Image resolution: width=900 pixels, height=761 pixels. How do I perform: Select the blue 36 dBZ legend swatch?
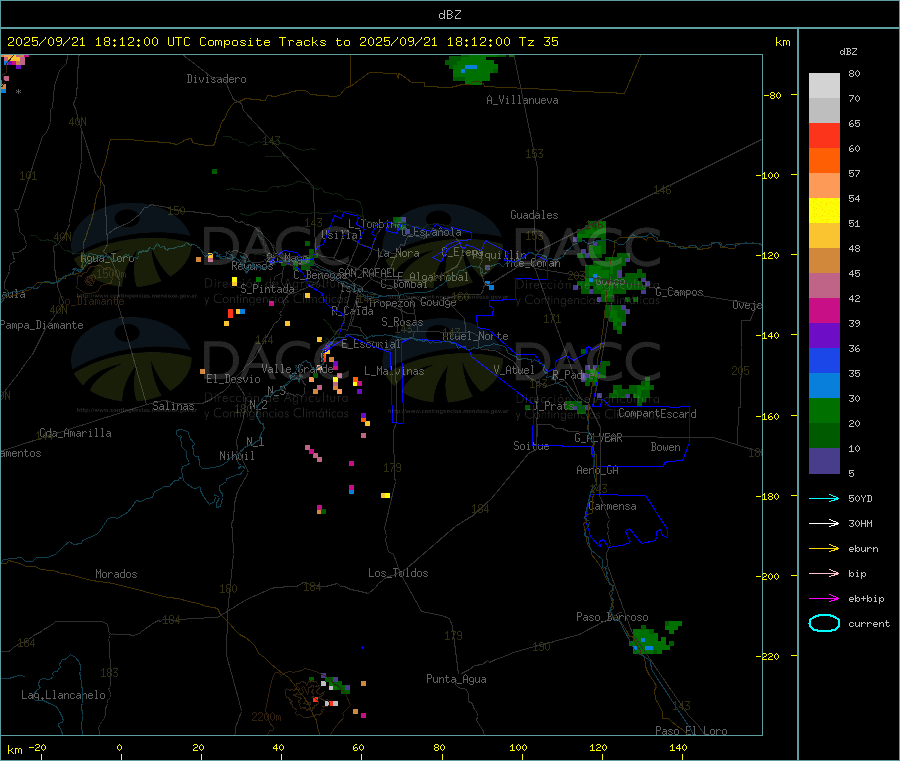pyautogui.click(x=824, y=360)
